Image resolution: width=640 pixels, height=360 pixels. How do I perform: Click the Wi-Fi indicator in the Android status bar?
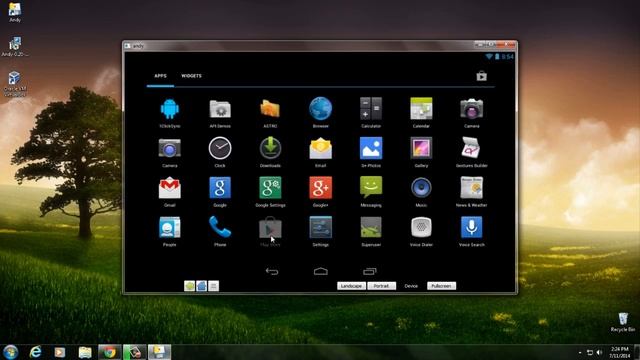[489, 57]
